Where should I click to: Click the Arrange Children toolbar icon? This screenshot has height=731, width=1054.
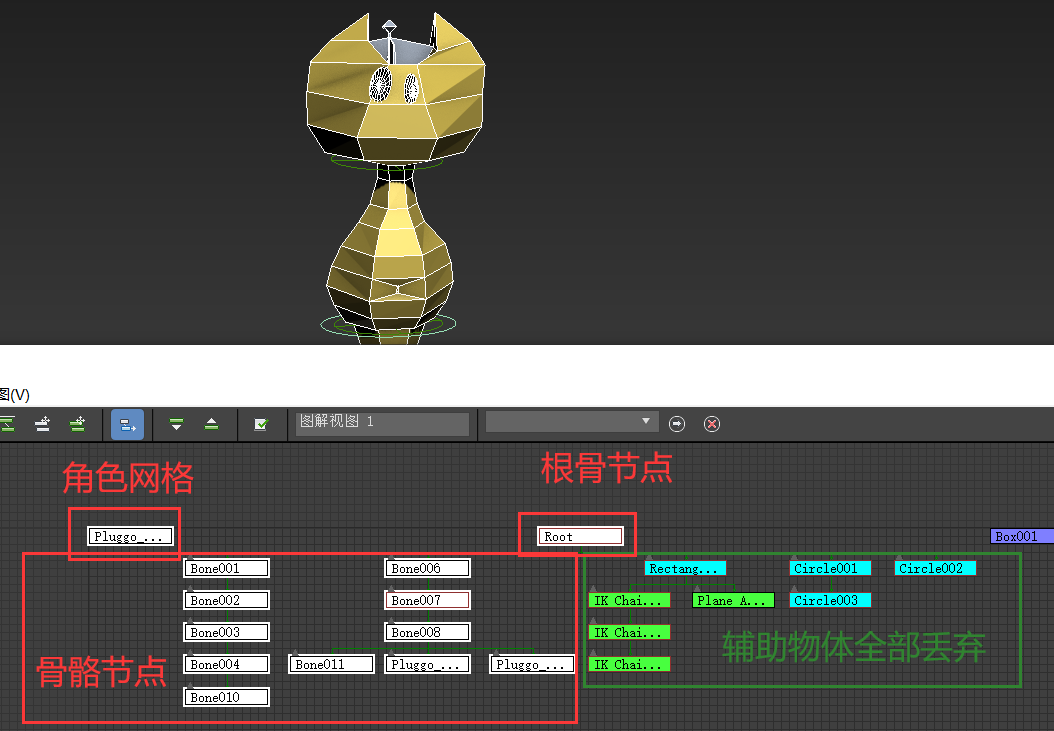click(42, 424)
